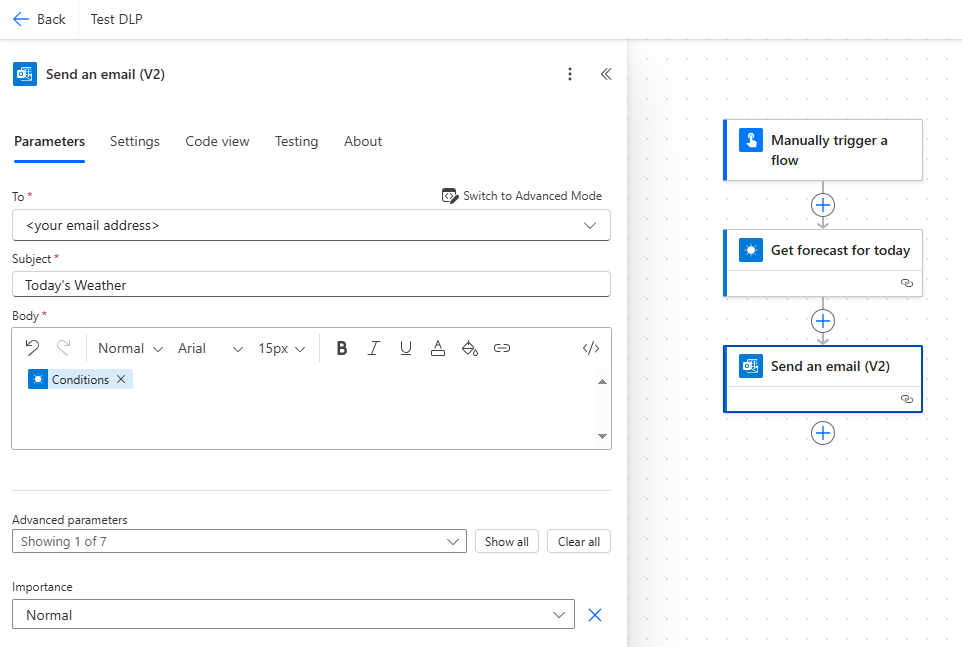Click the body scrollbar up arrow
The width and height of the screenshot is (962, 647).
[602, 381]
